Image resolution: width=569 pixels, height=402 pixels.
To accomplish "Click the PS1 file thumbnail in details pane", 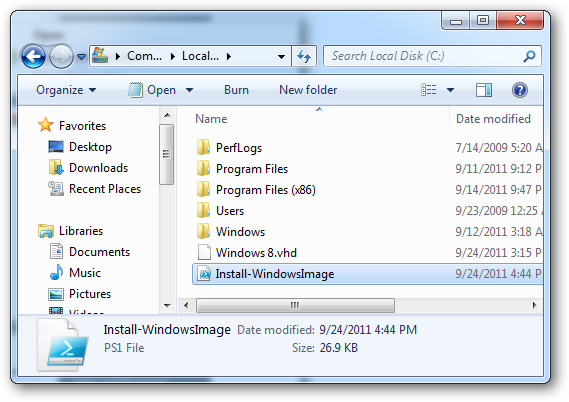I will click(64, 345).
